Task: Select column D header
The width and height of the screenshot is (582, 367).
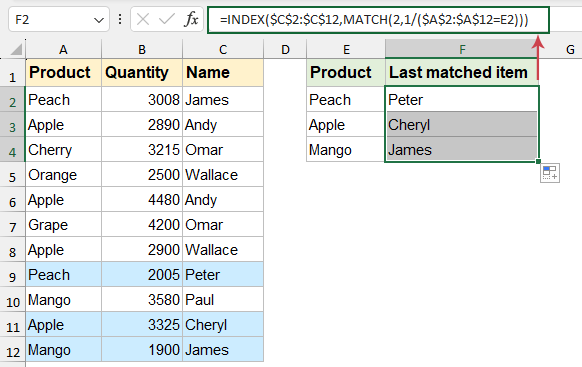Action: [285, 49]
